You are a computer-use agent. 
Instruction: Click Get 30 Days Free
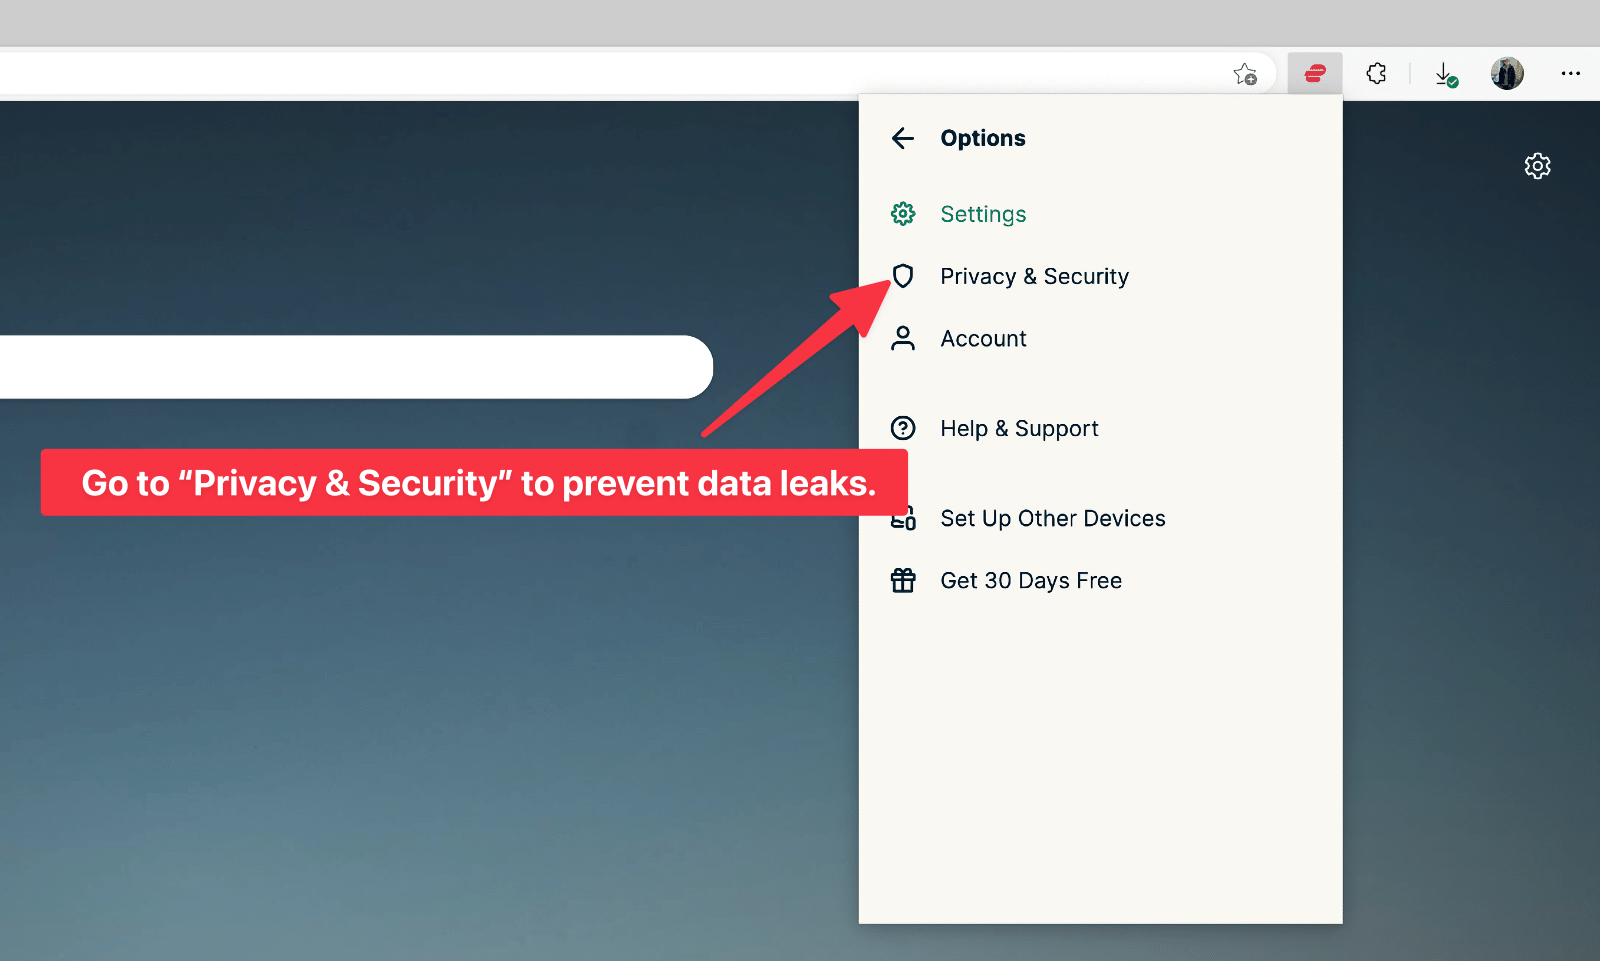tap(1031, 581)
